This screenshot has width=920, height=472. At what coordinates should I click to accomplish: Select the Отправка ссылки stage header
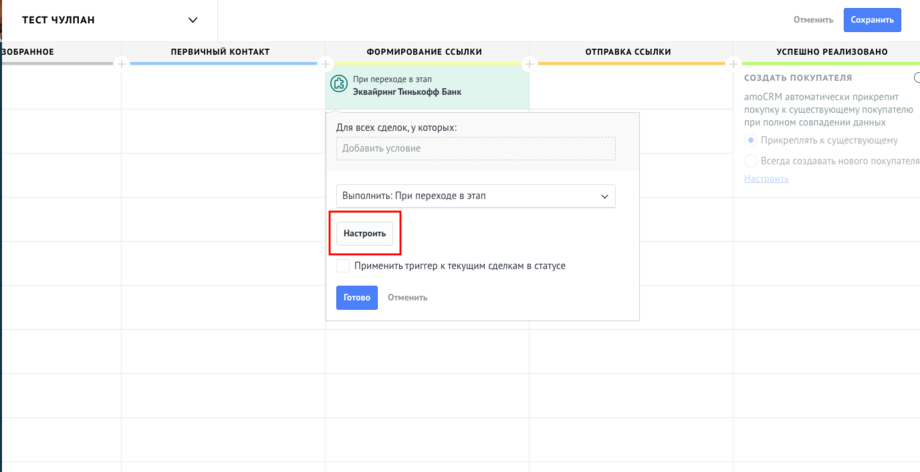coord(628,52)
